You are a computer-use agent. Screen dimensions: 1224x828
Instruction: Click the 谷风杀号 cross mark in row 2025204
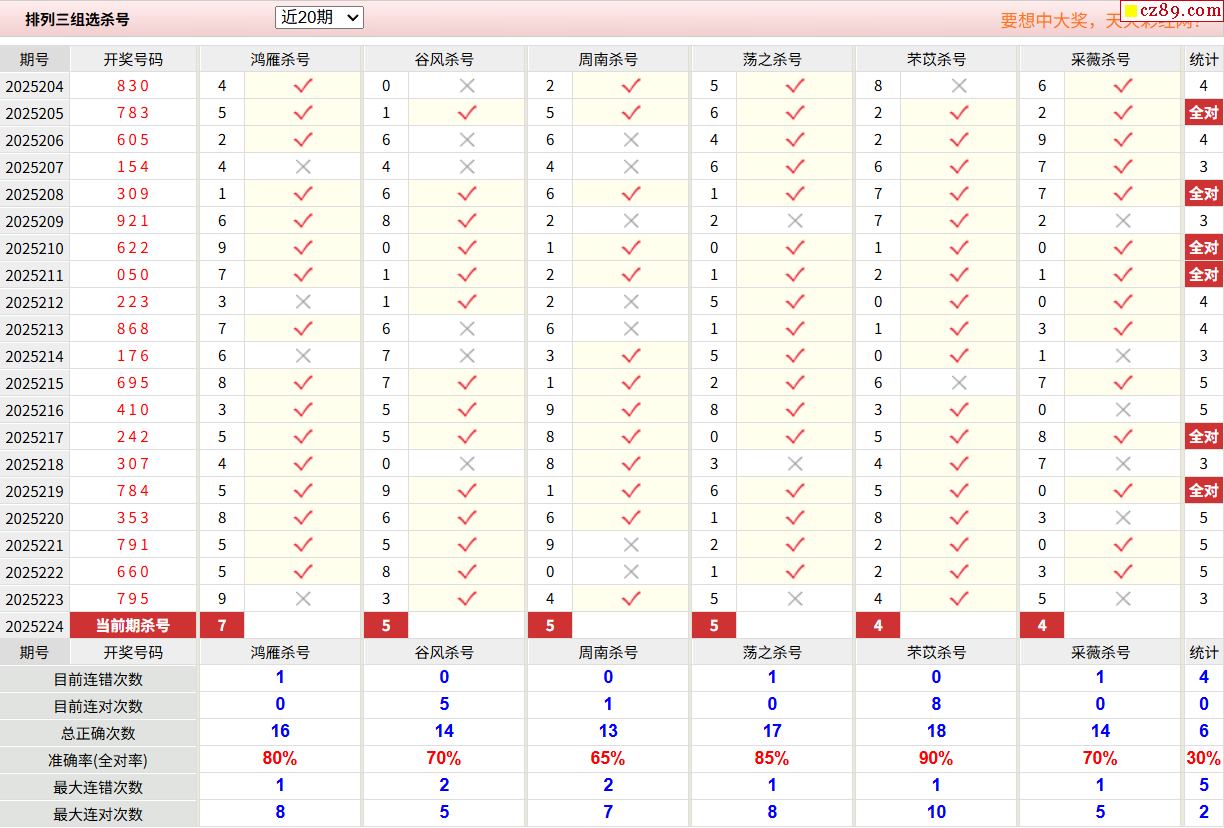point(467,86)
